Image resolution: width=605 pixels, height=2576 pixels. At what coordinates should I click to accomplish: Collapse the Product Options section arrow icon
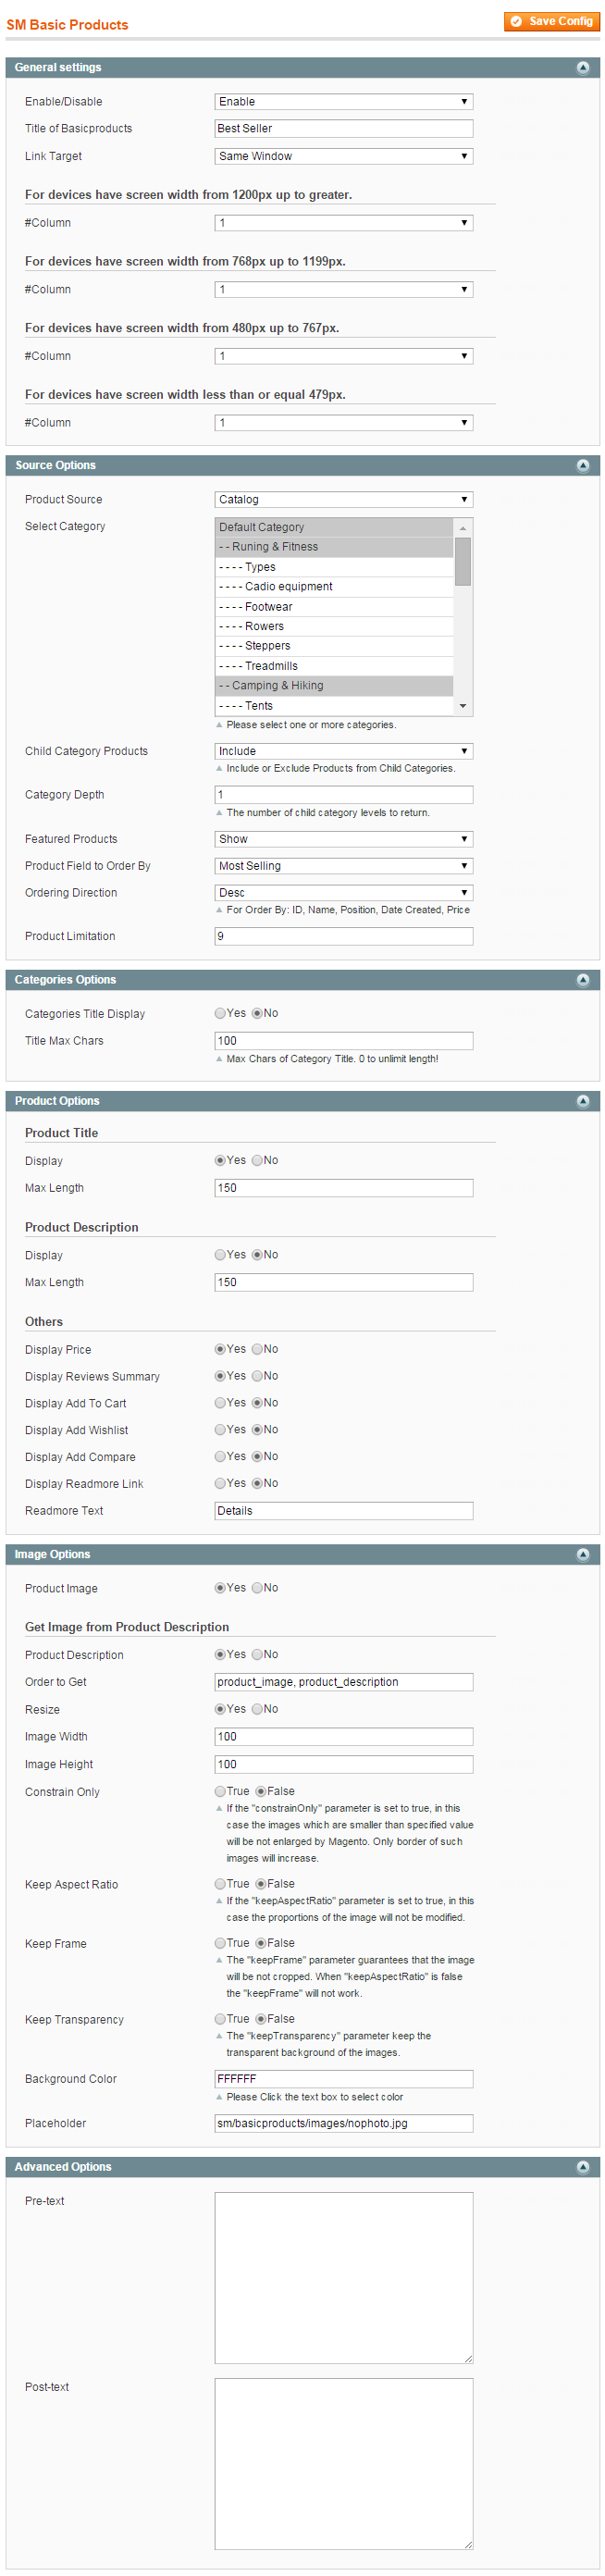(582, 1101)
